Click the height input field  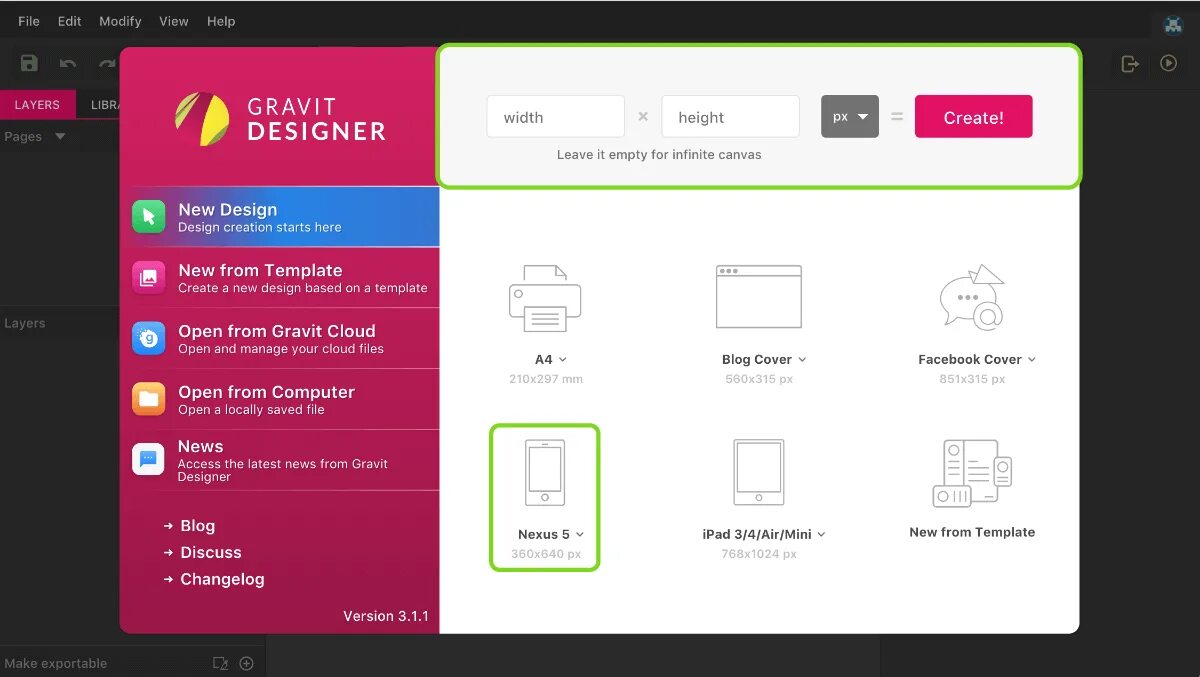[731, 117]
